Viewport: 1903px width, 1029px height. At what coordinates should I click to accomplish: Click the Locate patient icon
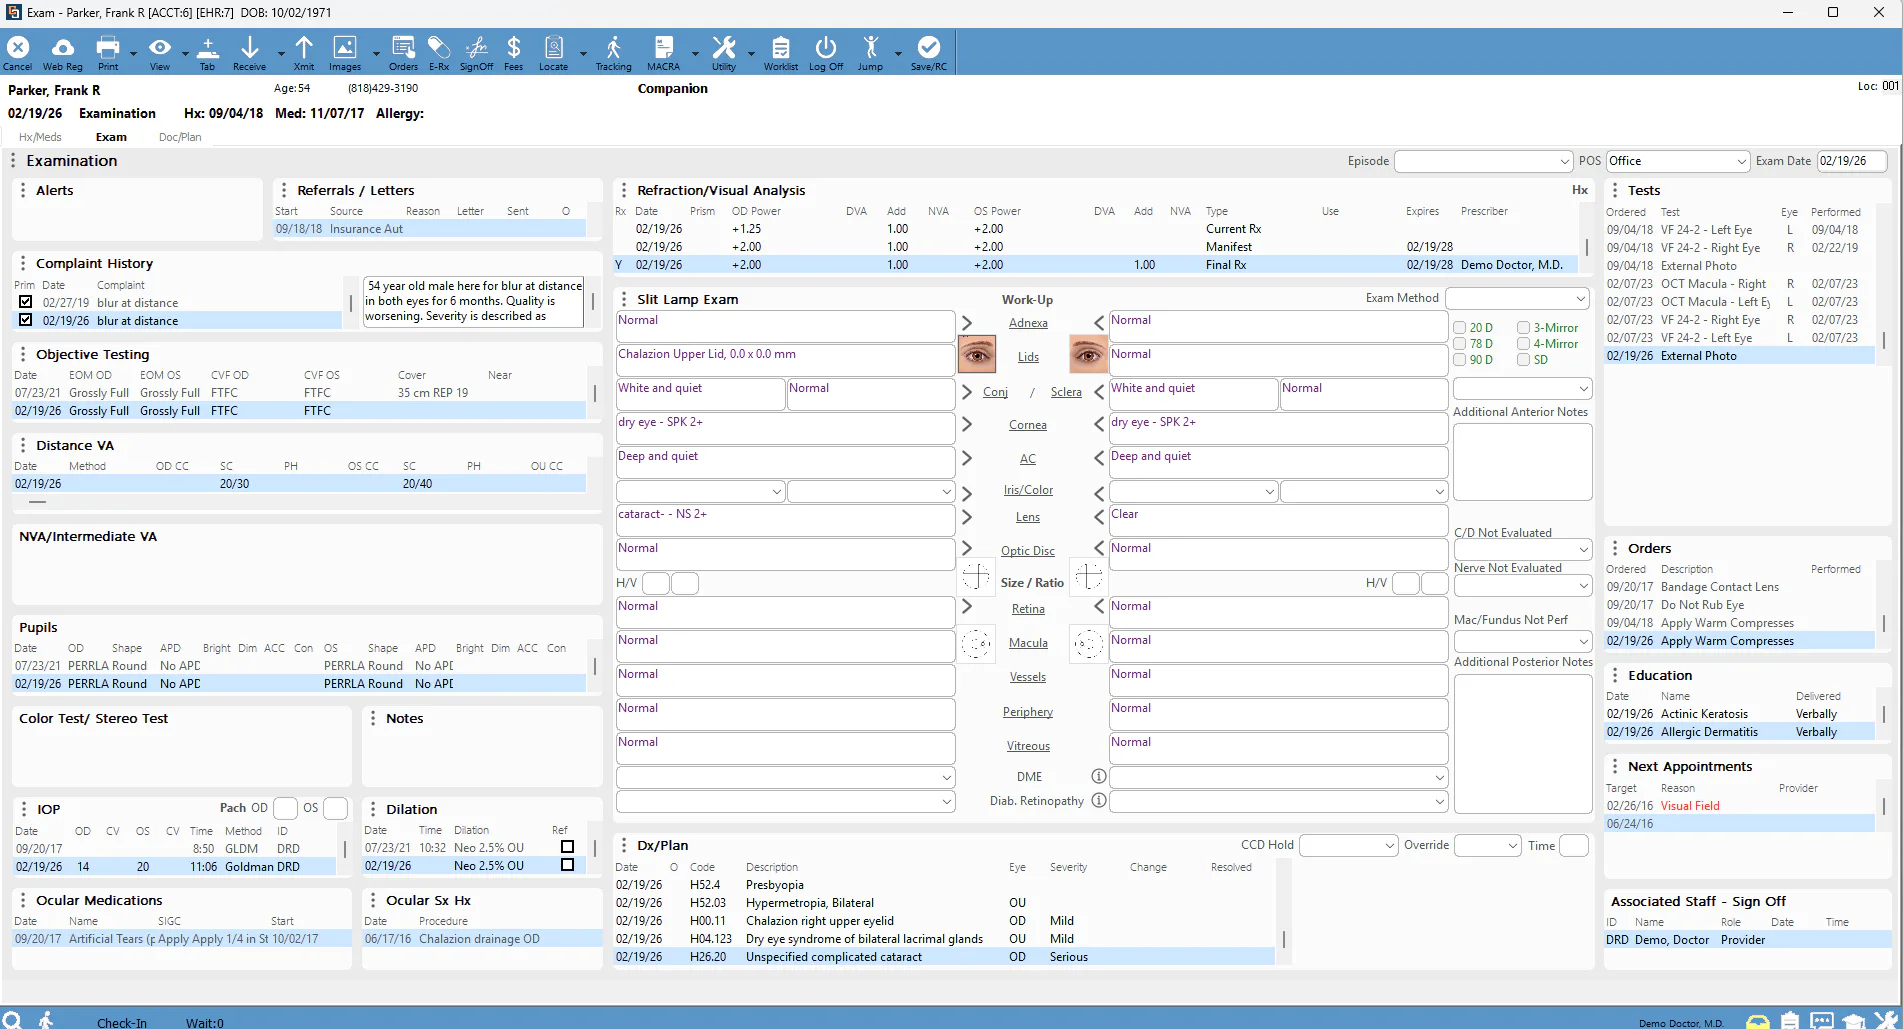pos(553,52)
